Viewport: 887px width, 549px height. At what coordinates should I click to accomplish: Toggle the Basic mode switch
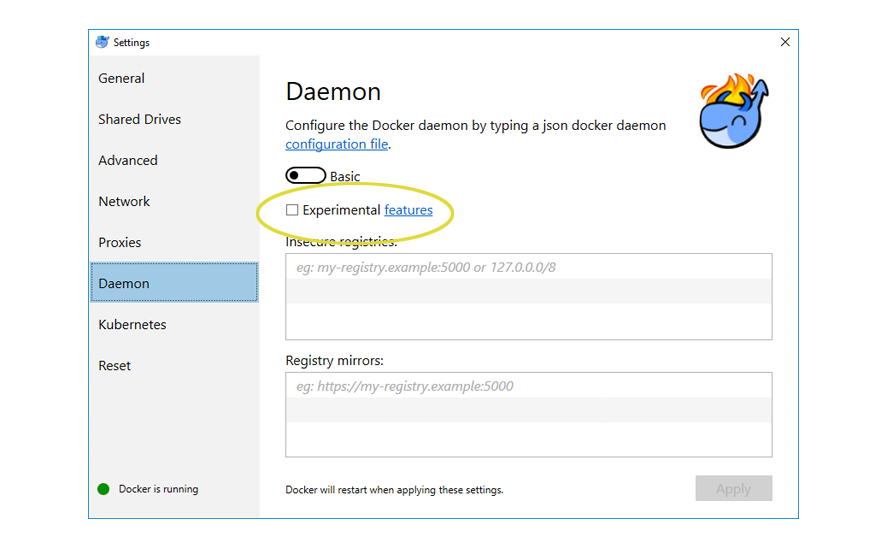(x=305, y=175)
